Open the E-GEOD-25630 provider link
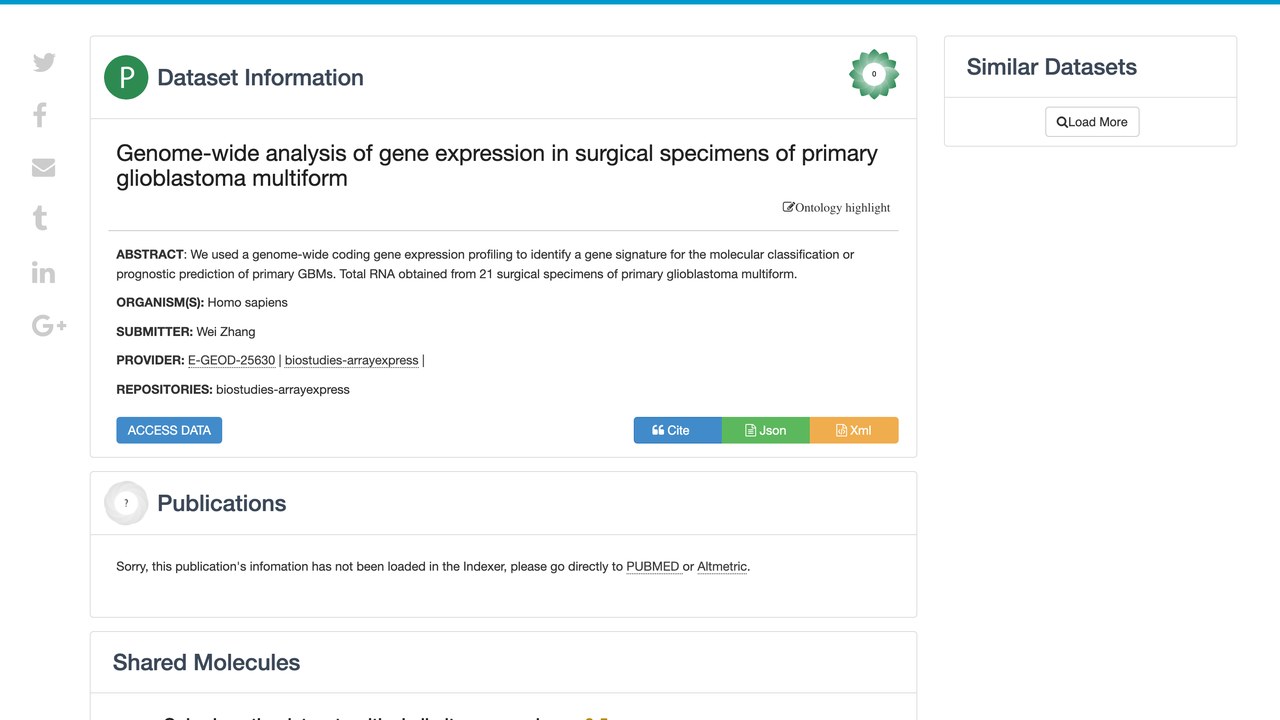 231,360
